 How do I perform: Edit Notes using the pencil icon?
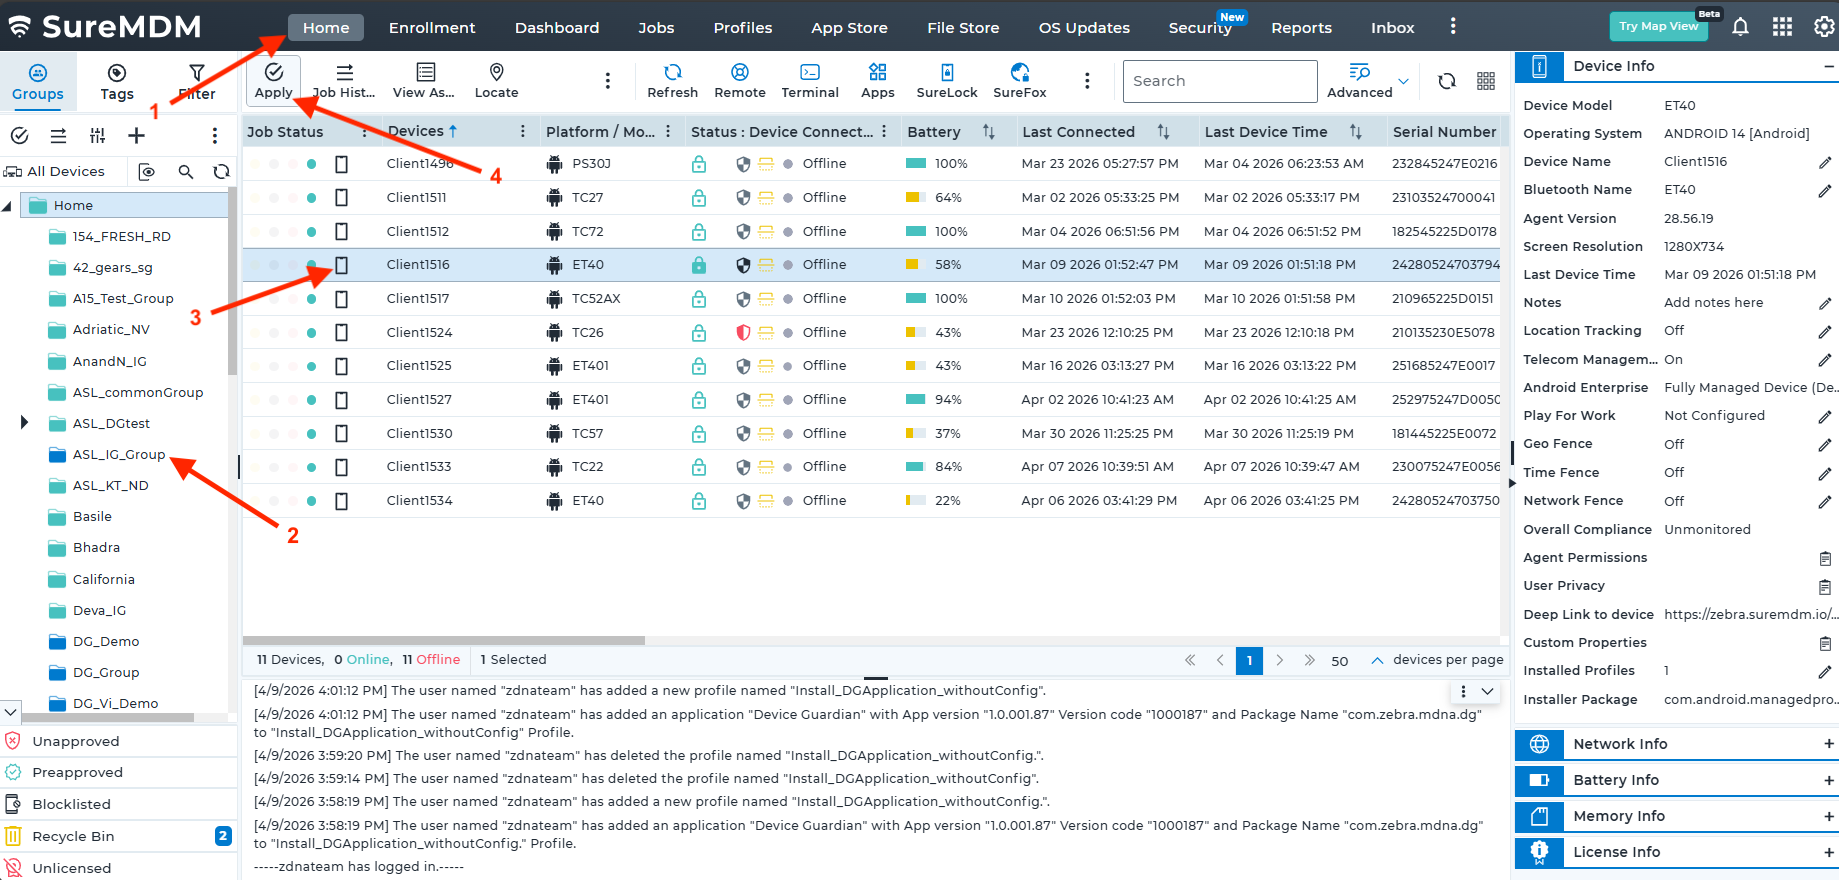pyautogui.click(x=1825, y=303)
